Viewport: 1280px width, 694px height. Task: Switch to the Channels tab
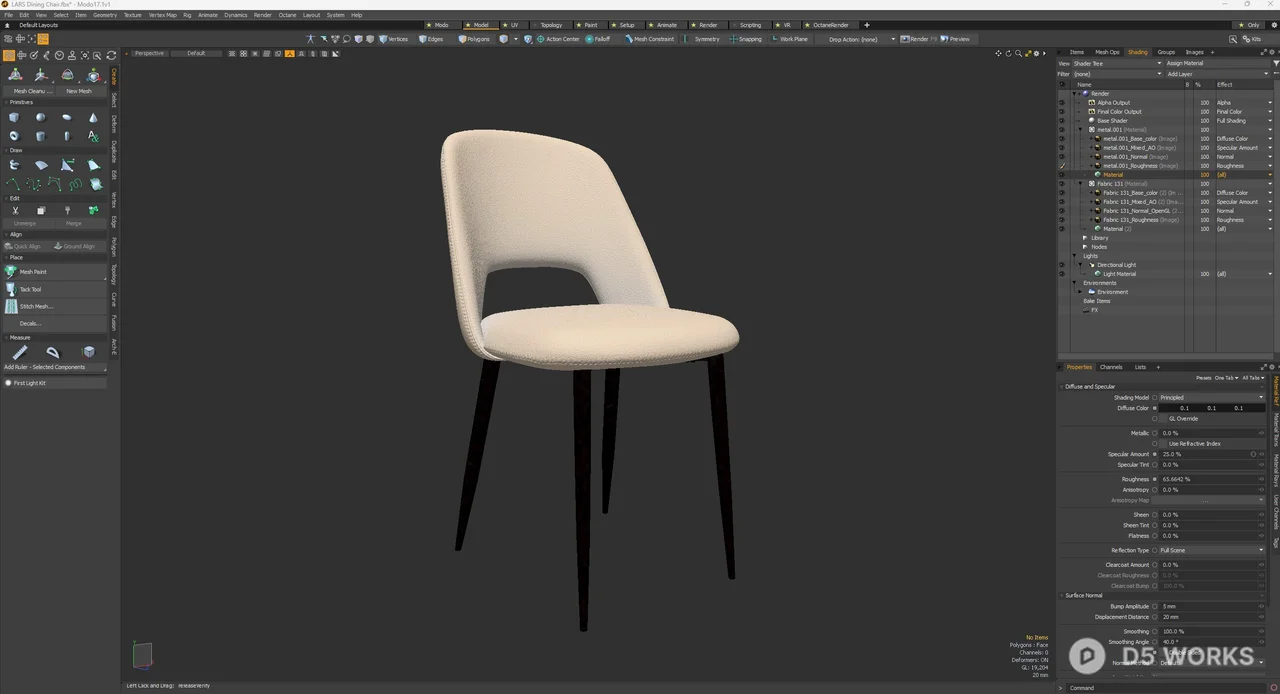(x=1111, y=367)
